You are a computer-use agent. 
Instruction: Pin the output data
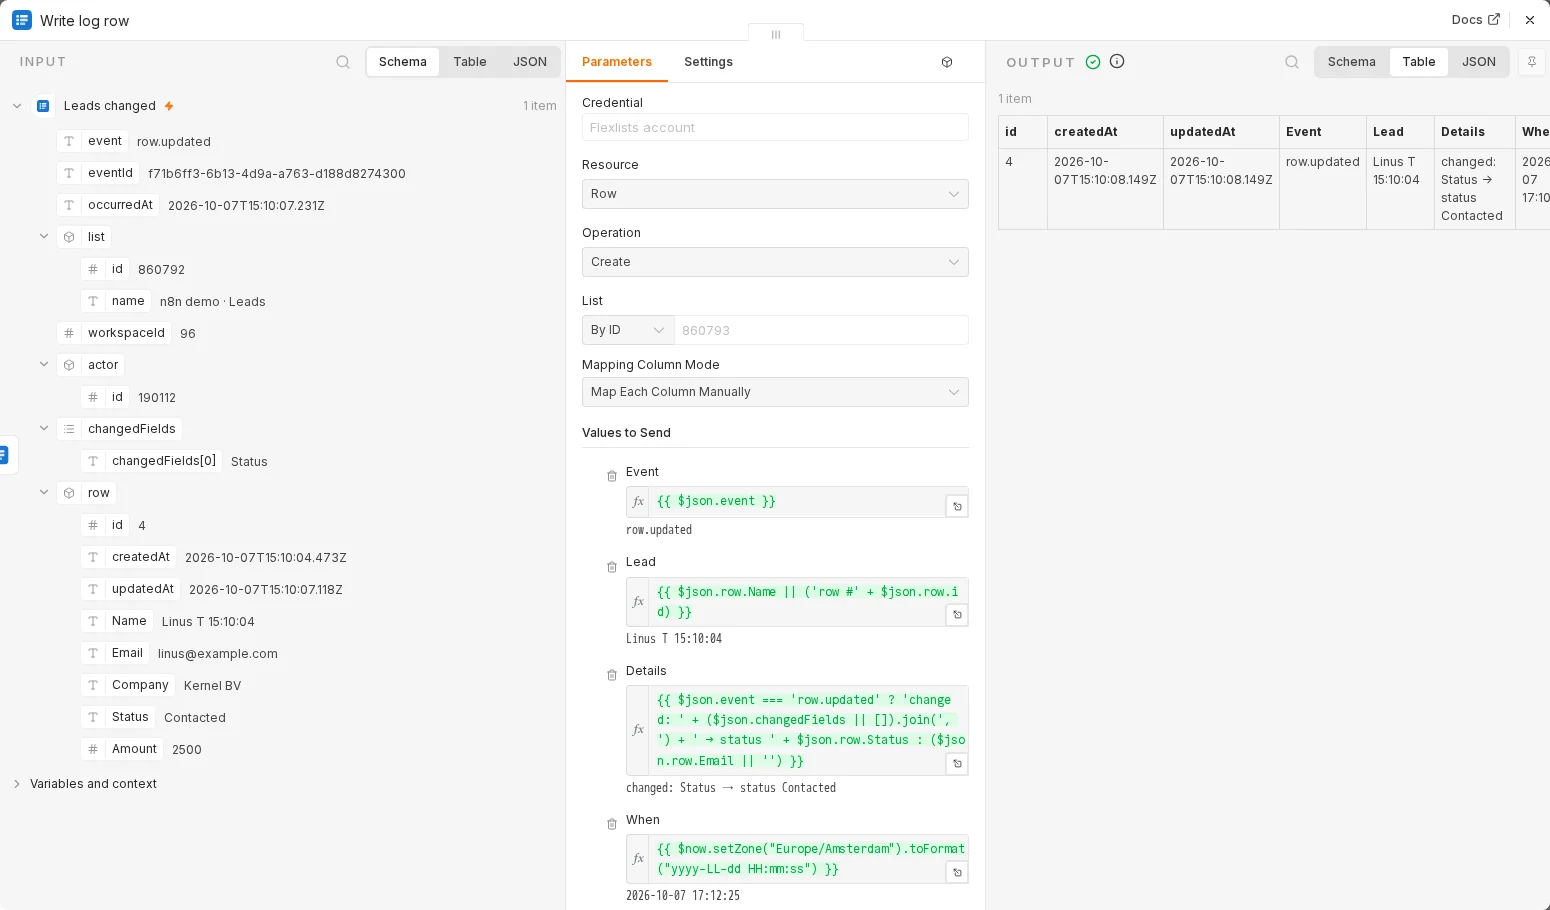(1531, 62)
